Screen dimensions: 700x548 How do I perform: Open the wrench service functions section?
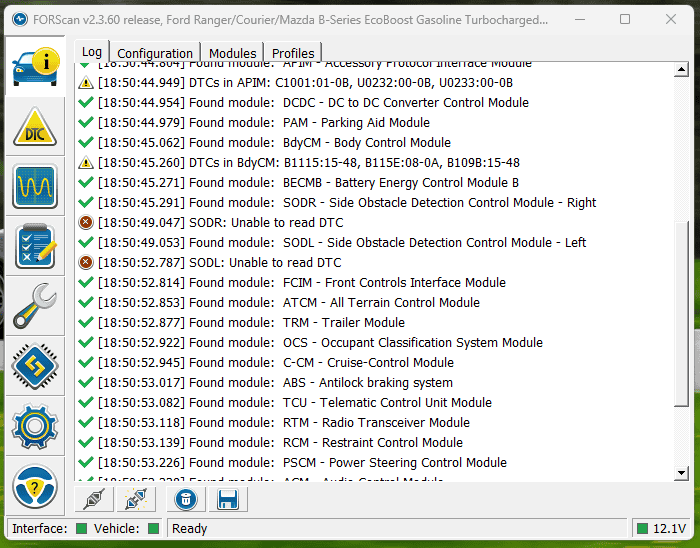(x=35, y=306)
